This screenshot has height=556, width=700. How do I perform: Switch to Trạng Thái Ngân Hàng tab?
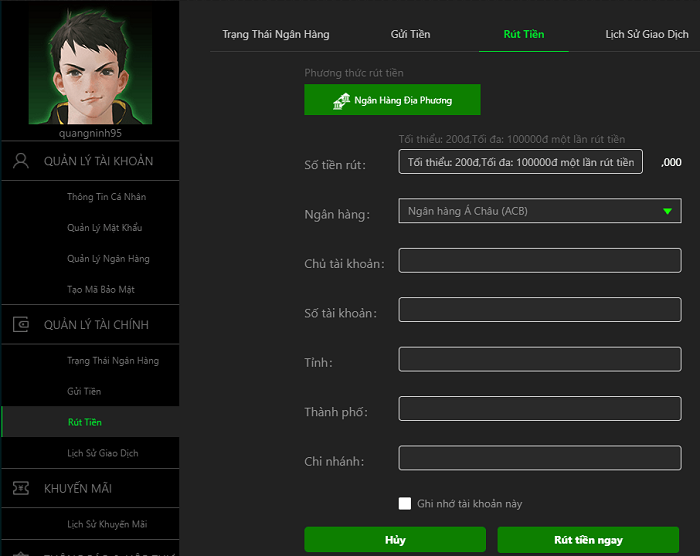(x=275, y=34)
